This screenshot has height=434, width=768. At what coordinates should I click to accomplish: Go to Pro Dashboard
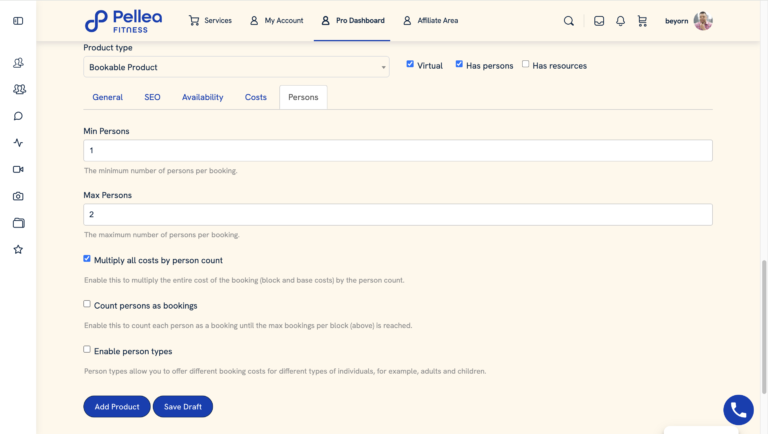tap(353, 21)
